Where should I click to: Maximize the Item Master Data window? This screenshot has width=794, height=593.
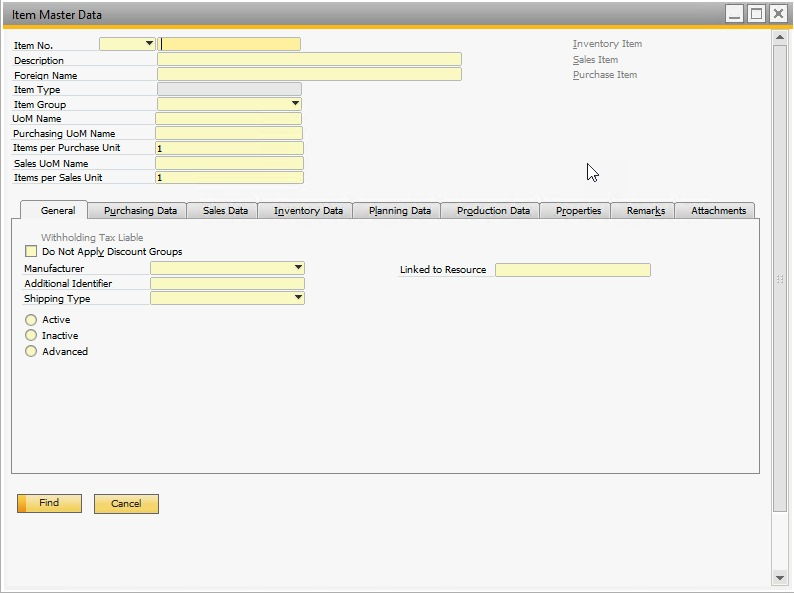tap(757, 14)
